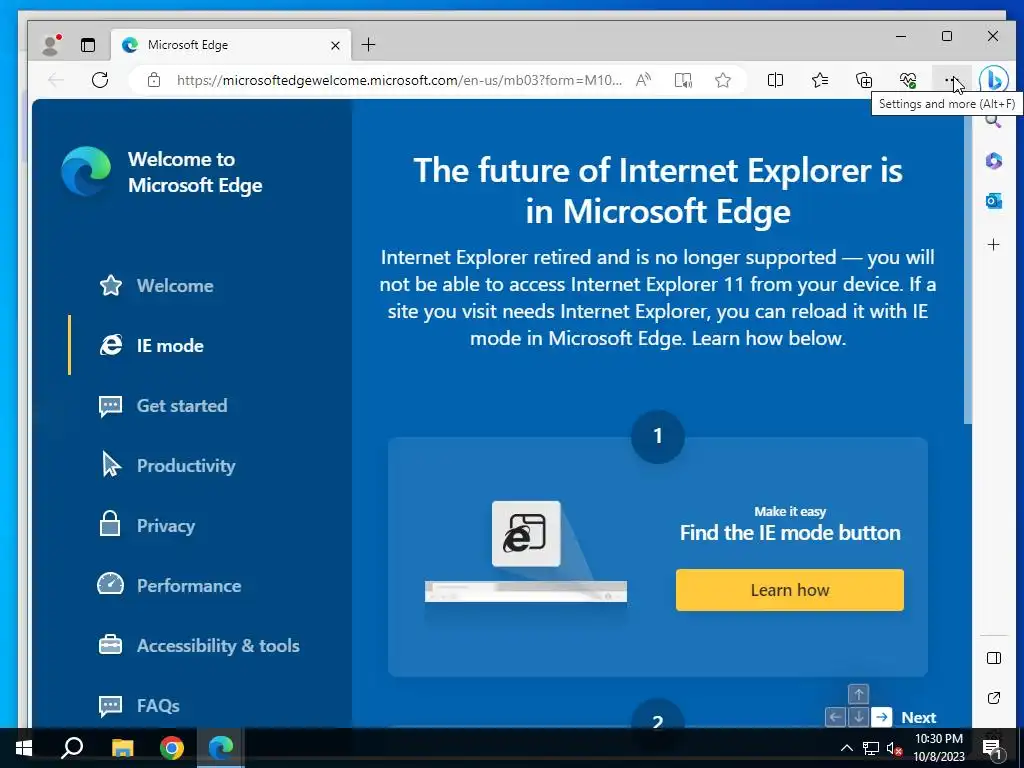Click the up arrow key navigation icon
The height and width of the screenshot is (768, 1024).
pyautogui.click(x=858, y=694)
